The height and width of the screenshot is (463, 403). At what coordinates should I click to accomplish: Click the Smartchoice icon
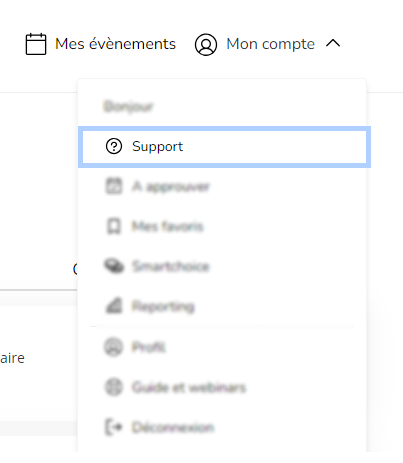tap(114, 266)
